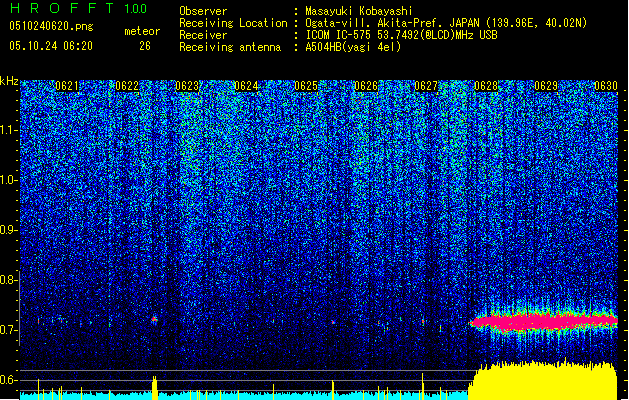Click the 0.6 kHz axis tick label
This screenshot has height=400, width=629.
click(x=8, y=380)
